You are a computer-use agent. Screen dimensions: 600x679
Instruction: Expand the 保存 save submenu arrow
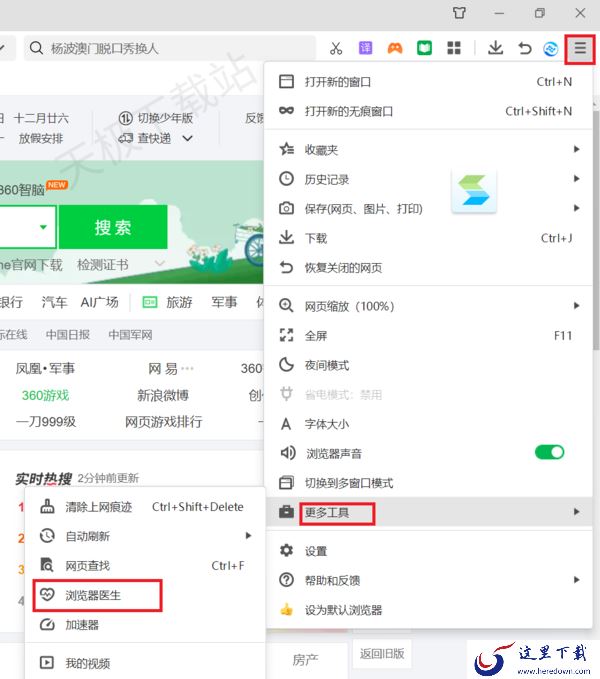(x=576, y=208)
